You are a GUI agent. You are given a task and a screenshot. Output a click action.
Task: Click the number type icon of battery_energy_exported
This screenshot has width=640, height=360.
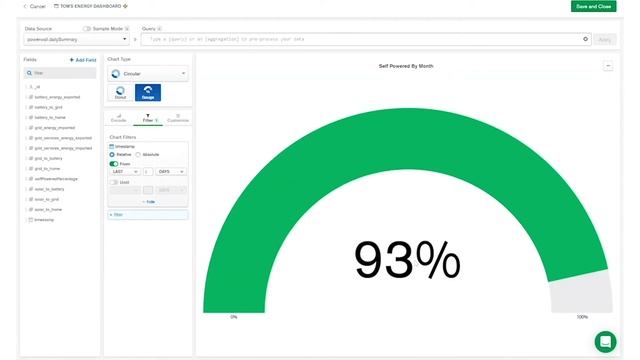(x=31, y=97)
